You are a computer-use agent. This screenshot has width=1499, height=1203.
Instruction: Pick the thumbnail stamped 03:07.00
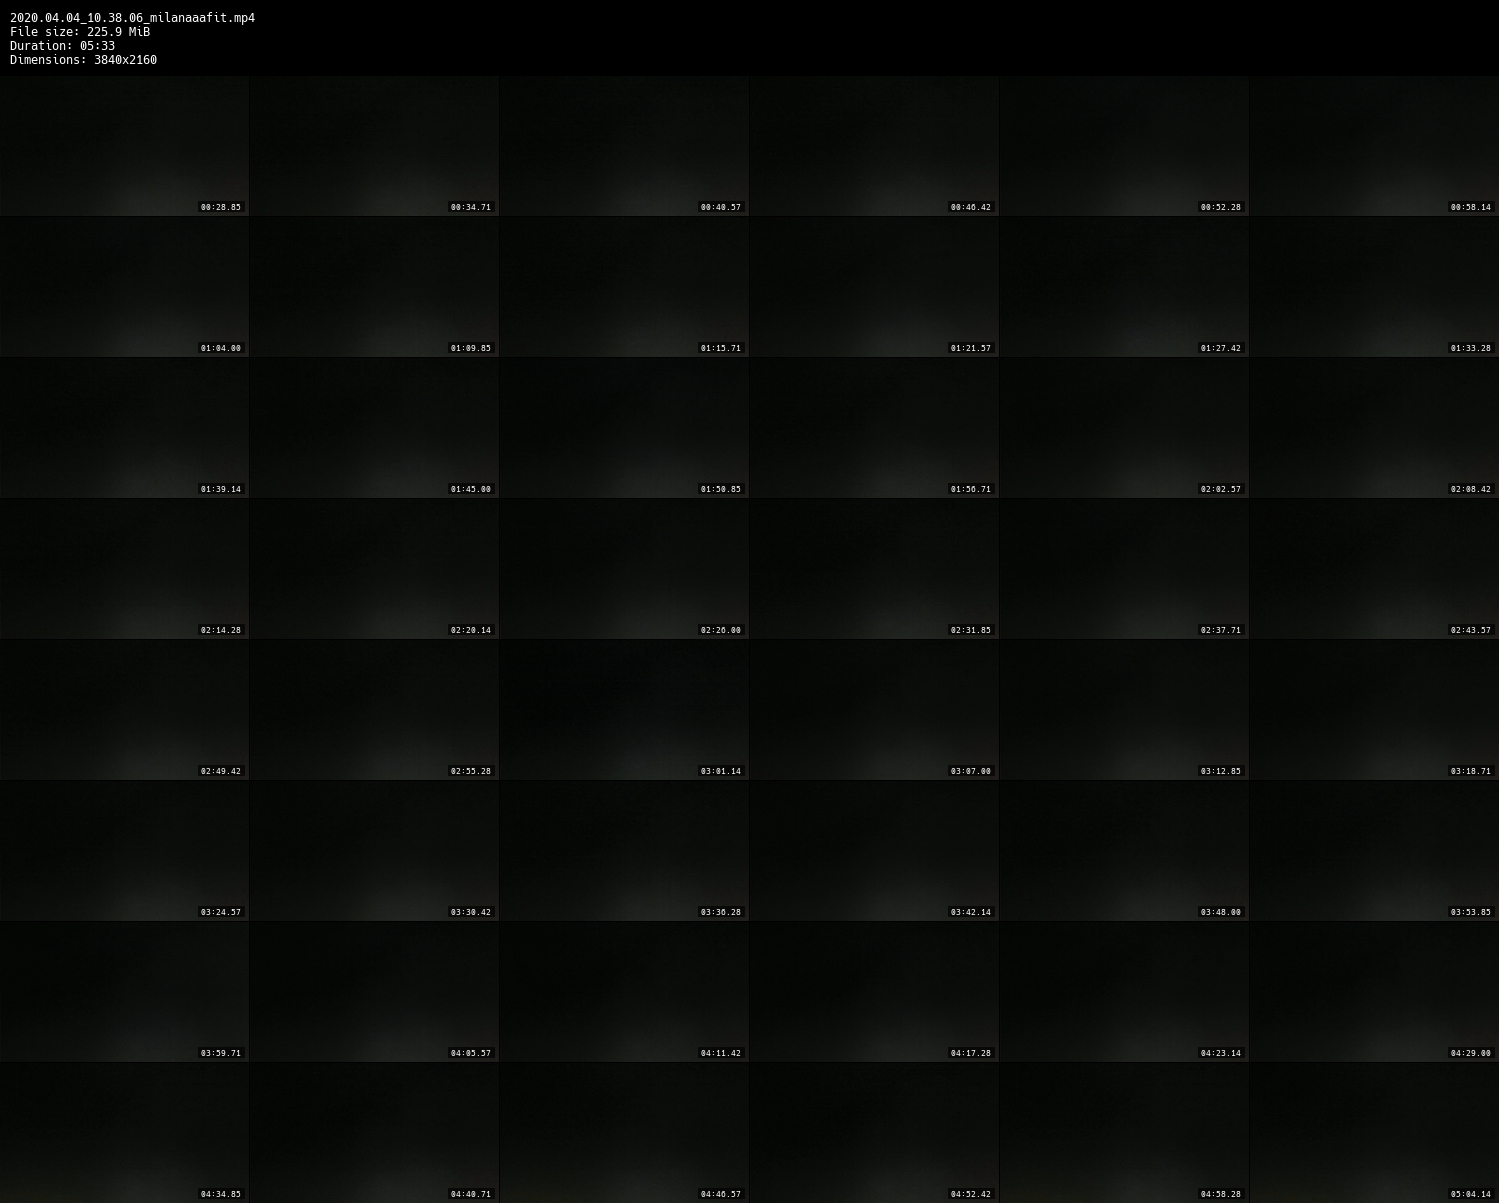tap(874, 710)
